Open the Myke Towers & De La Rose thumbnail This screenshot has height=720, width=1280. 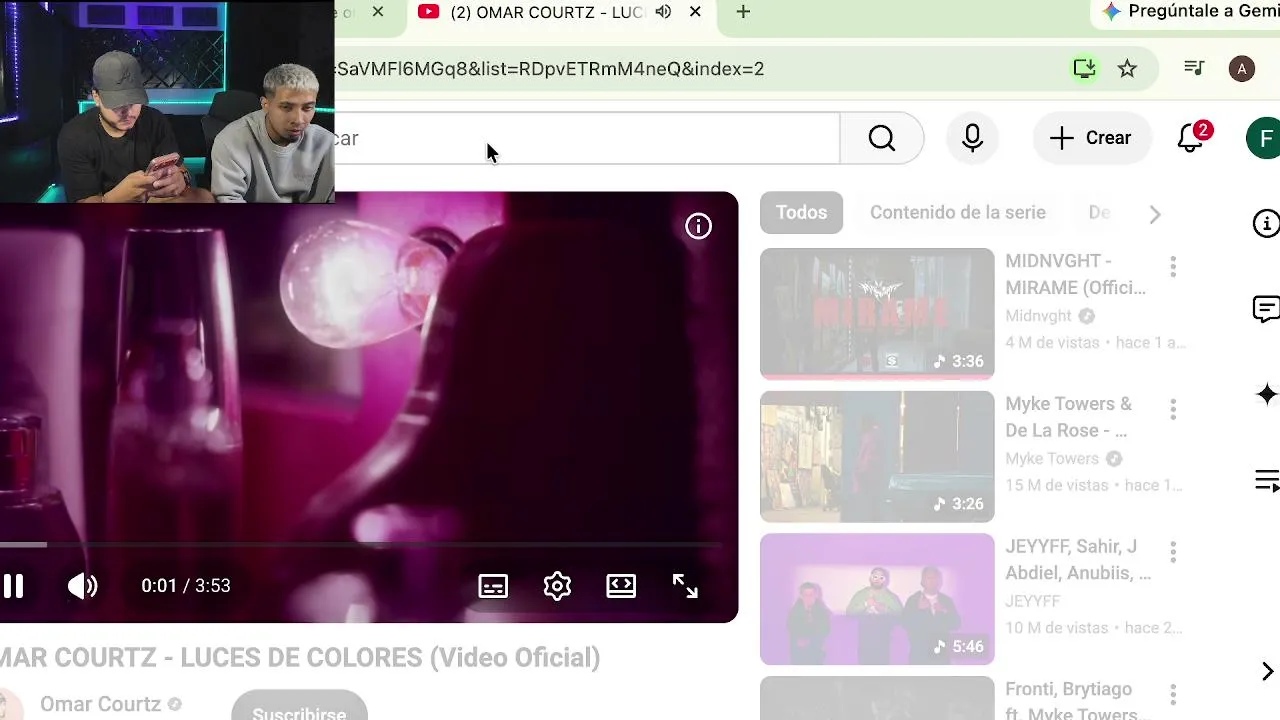pyautogui.click(x=877, y=456)
